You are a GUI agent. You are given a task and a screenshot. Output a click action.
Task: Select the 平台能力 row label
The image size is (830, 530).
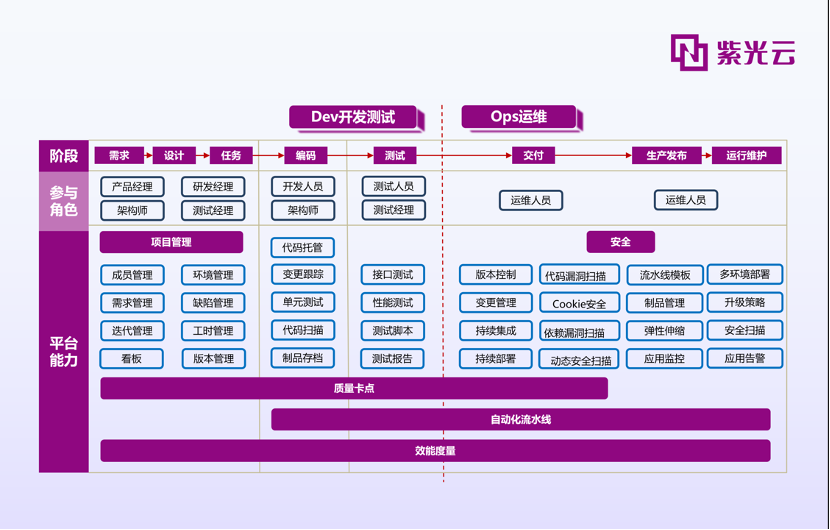click(64, 352)
